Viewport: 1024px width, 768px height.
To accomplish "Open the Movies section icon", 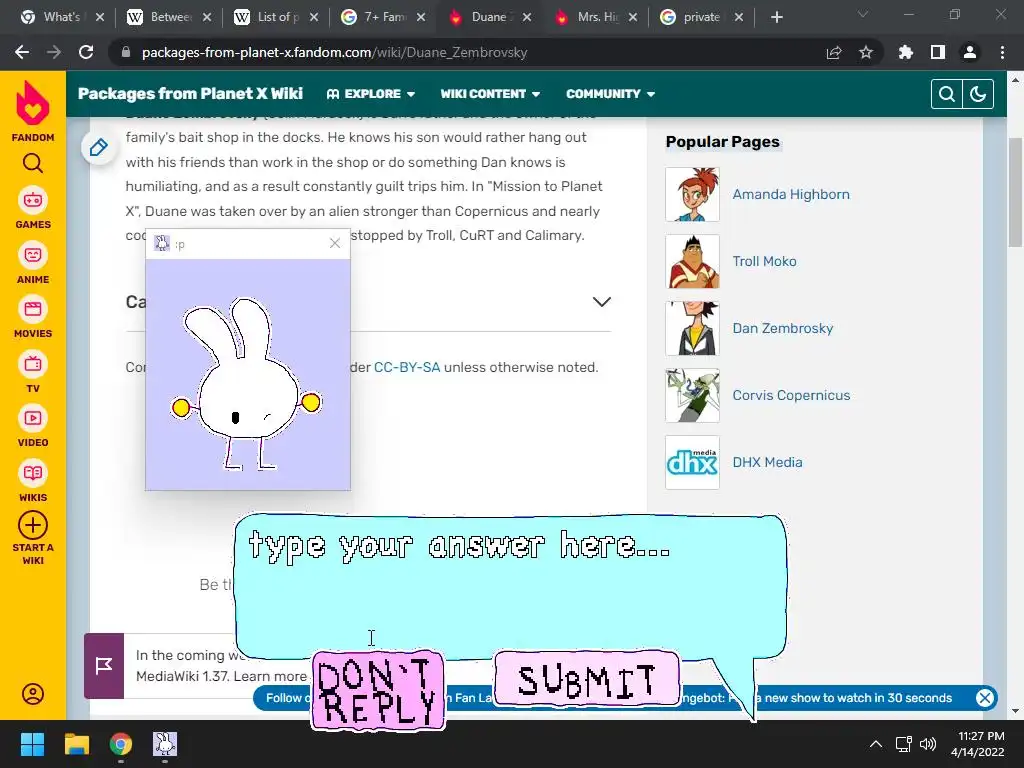I will coord(33,309).
